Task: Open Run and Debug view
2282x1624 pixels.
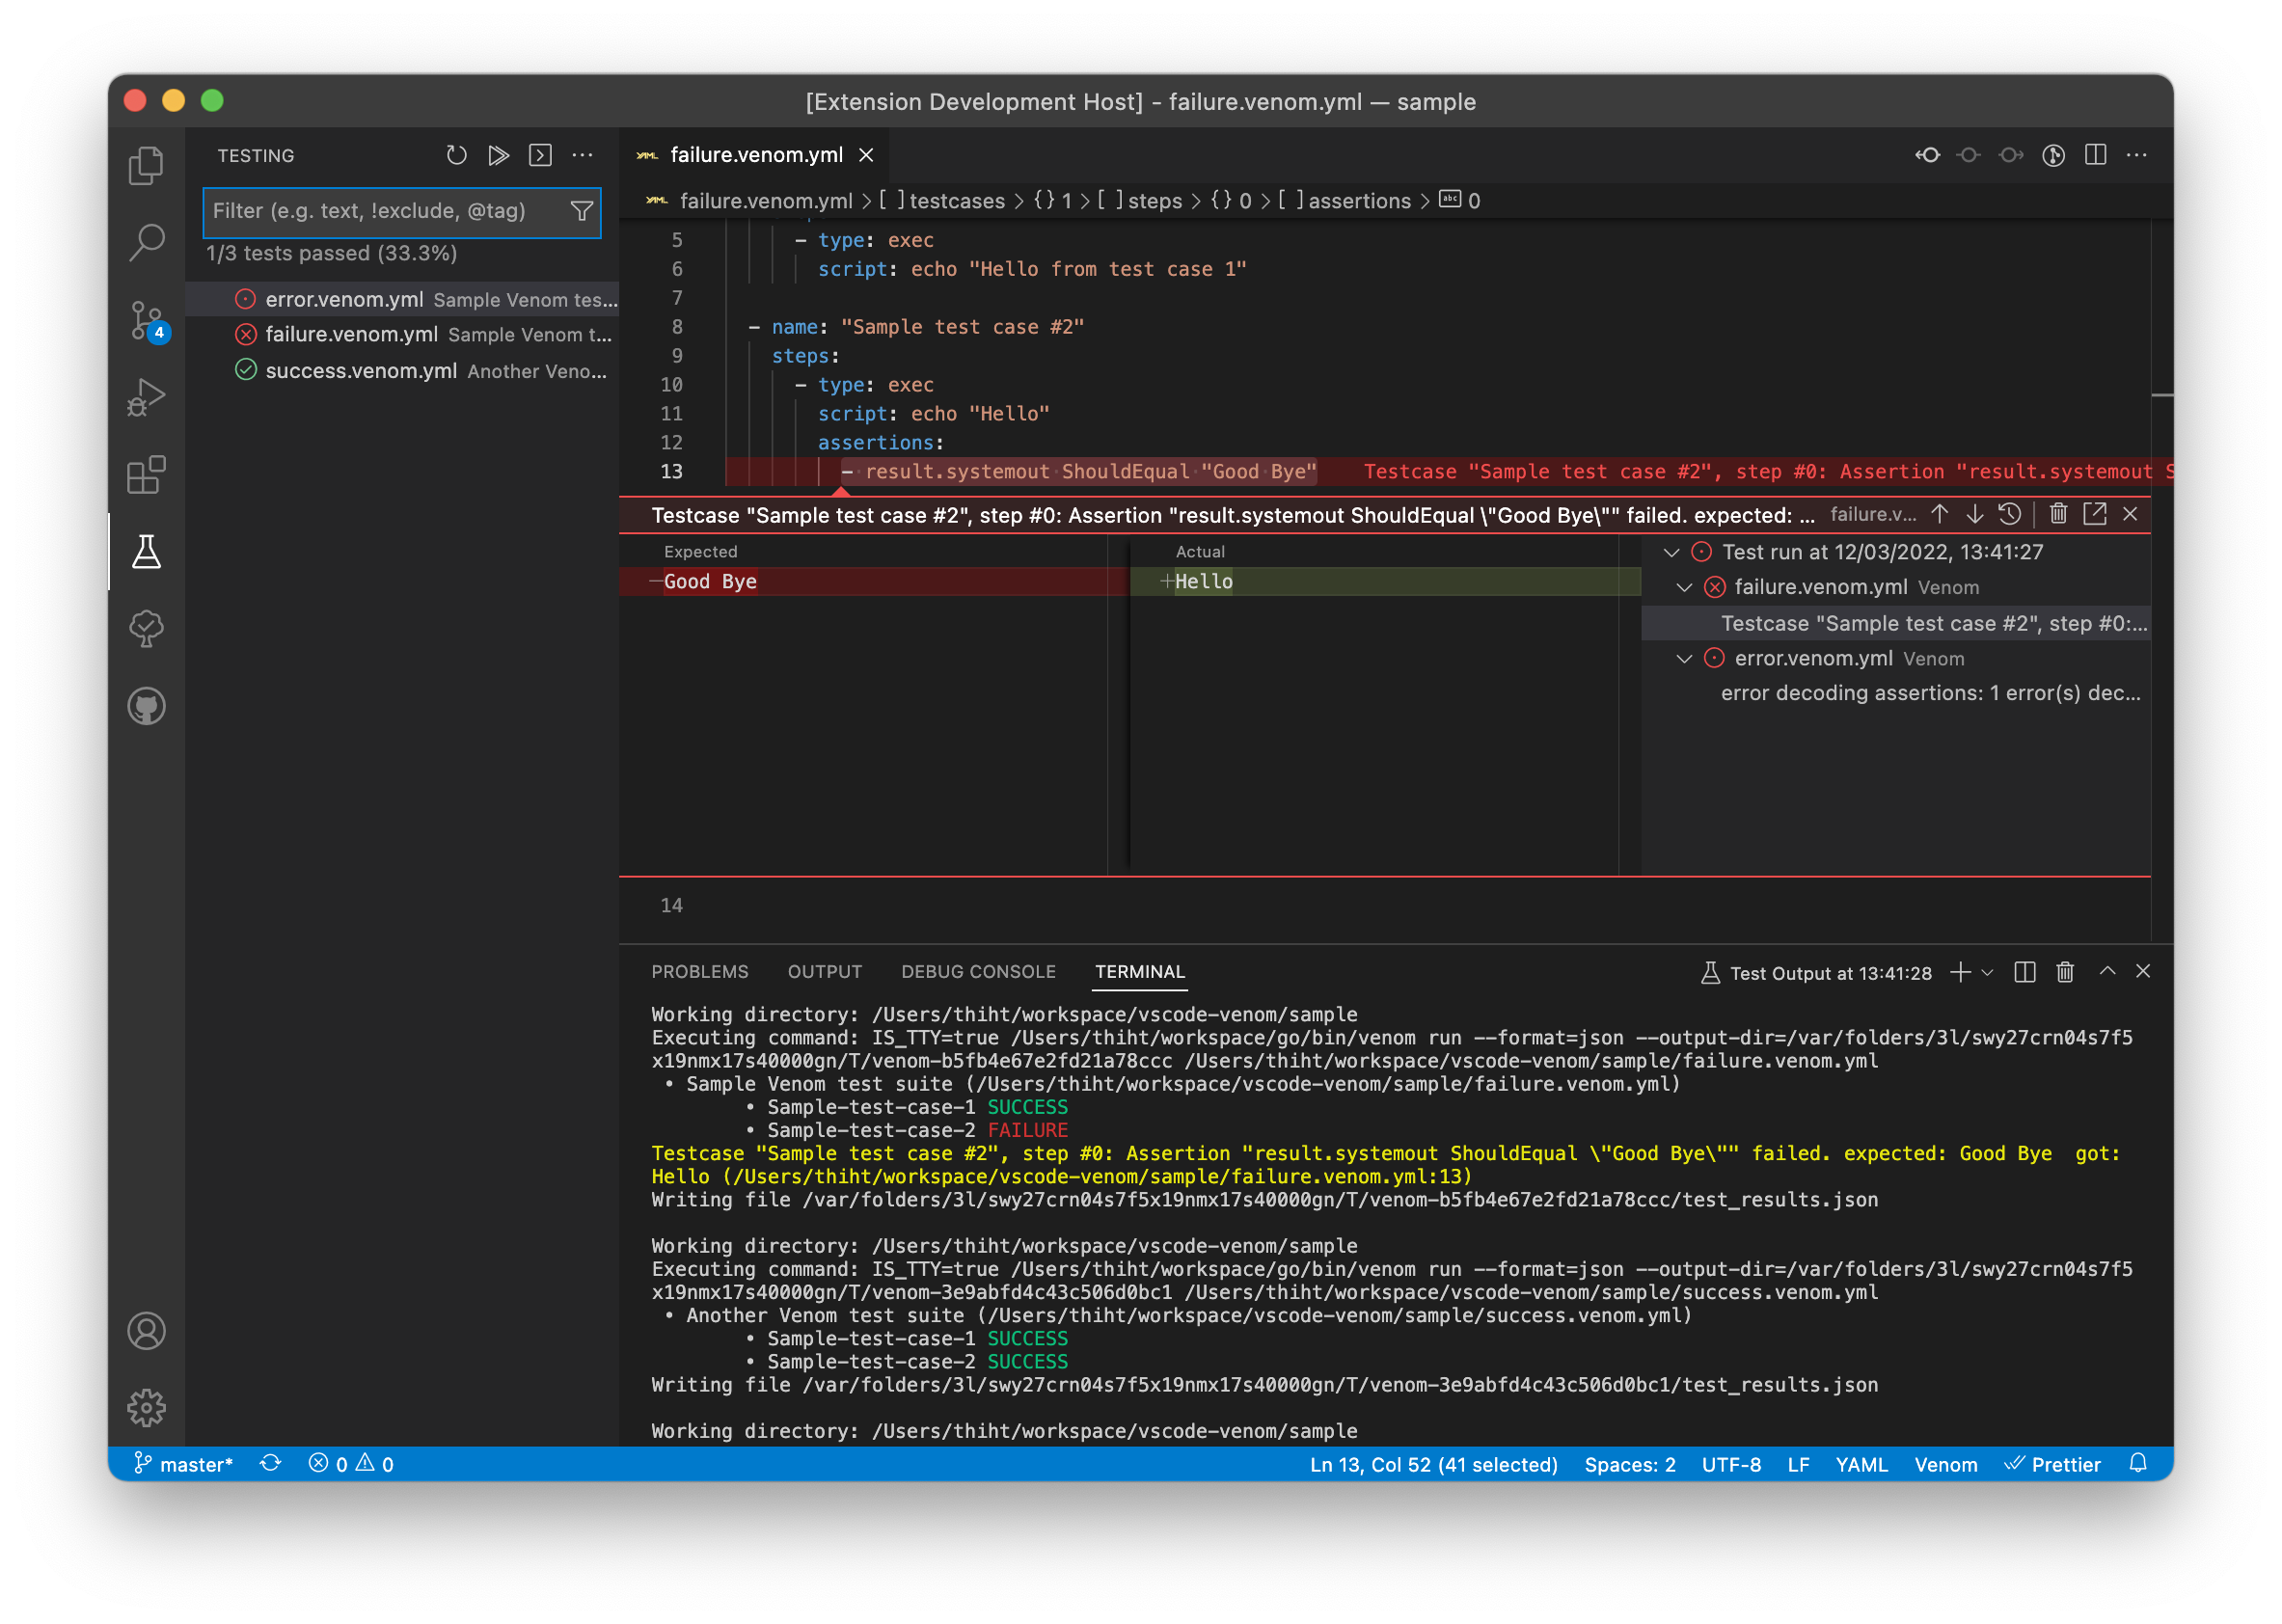Action: tap(147, 397)
